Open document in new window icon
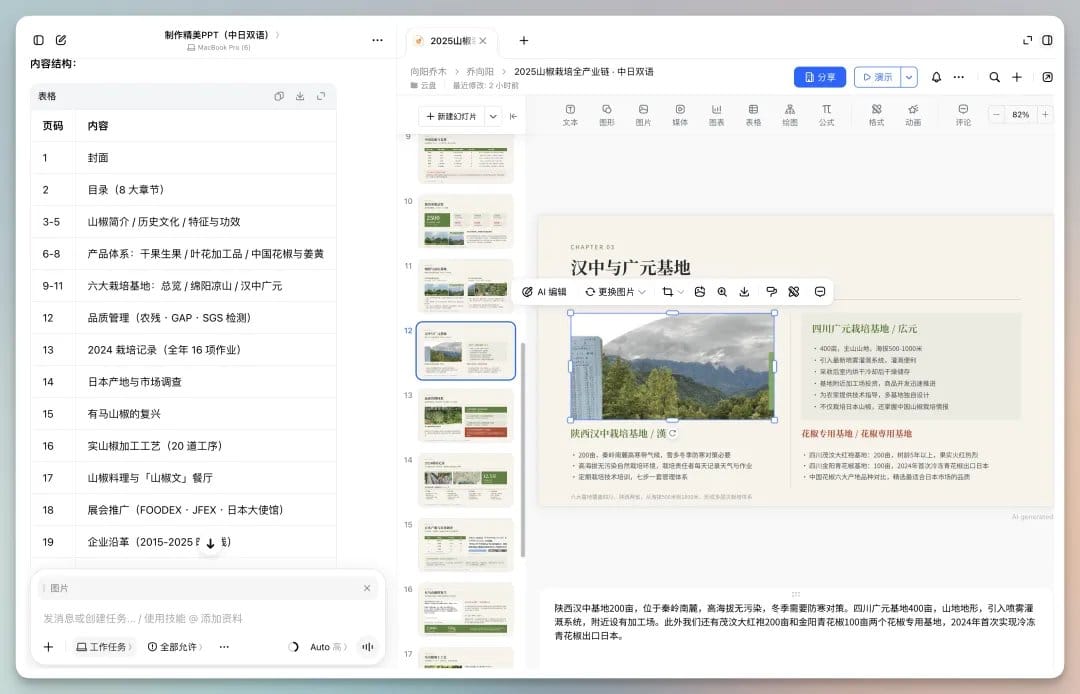This screenshot has width=1080, height=694. click(1048, 77)
